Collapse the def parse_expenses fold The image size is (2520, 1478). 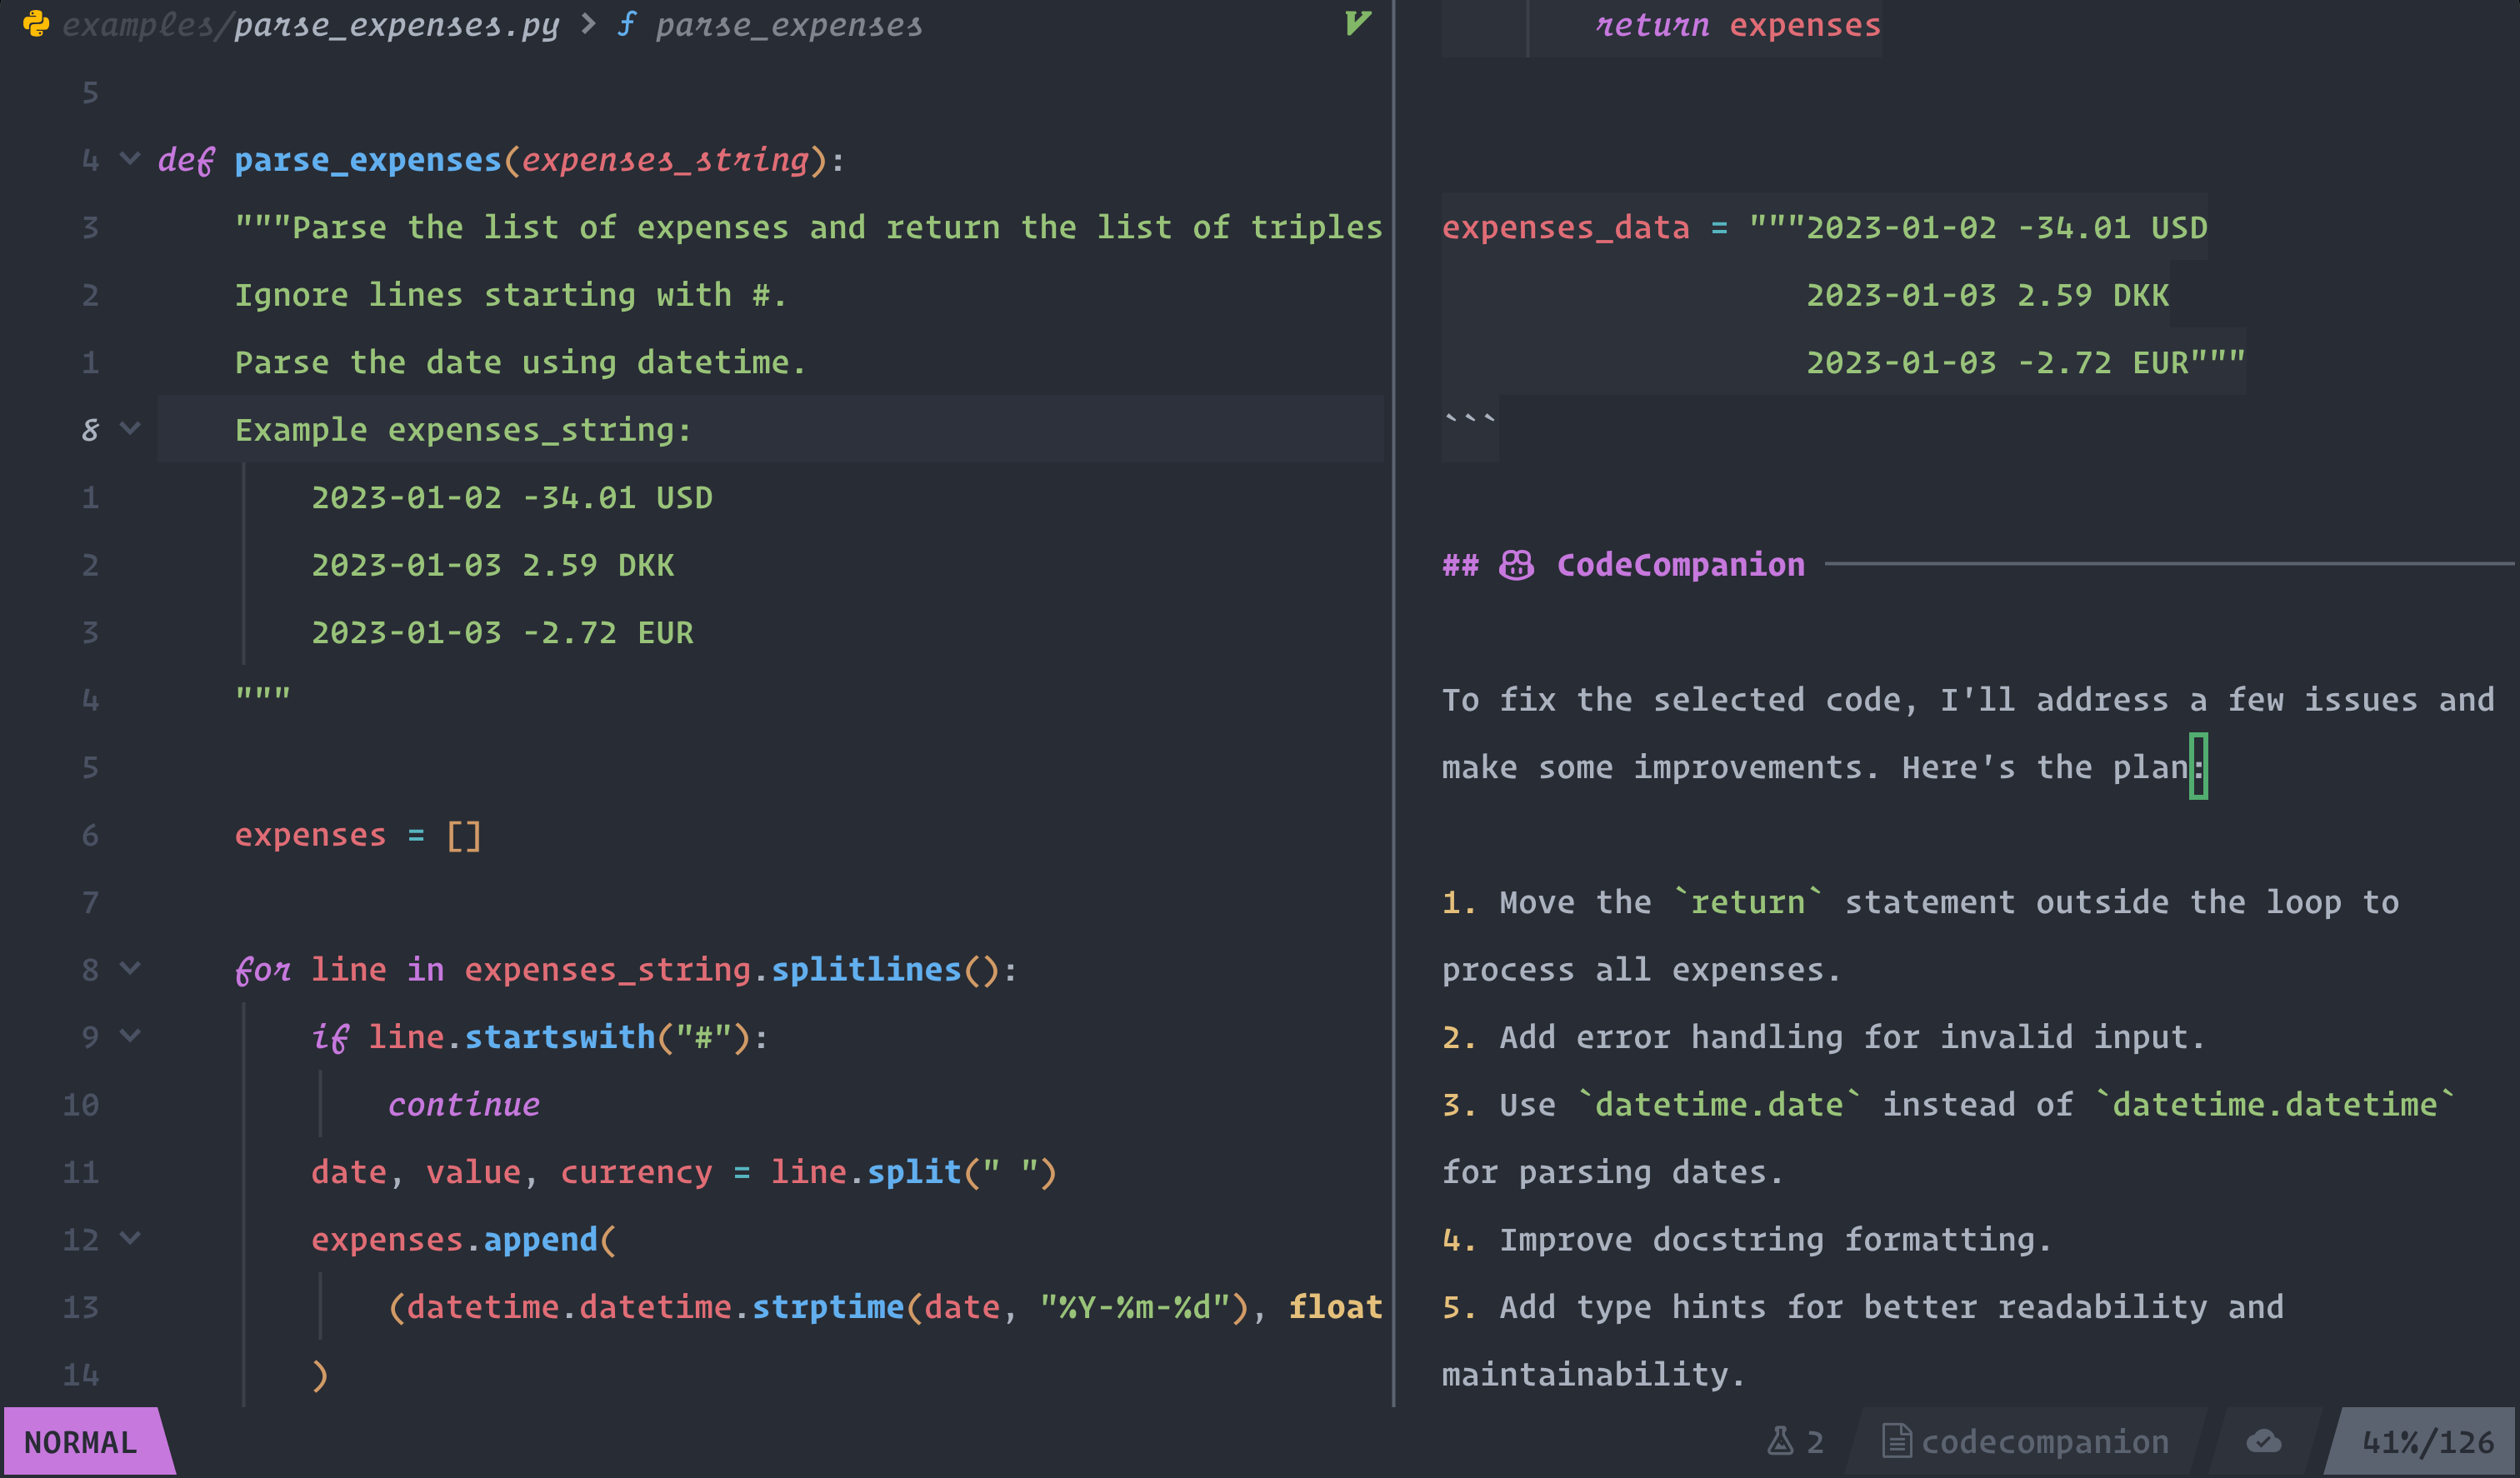click(x=130, y=159)
